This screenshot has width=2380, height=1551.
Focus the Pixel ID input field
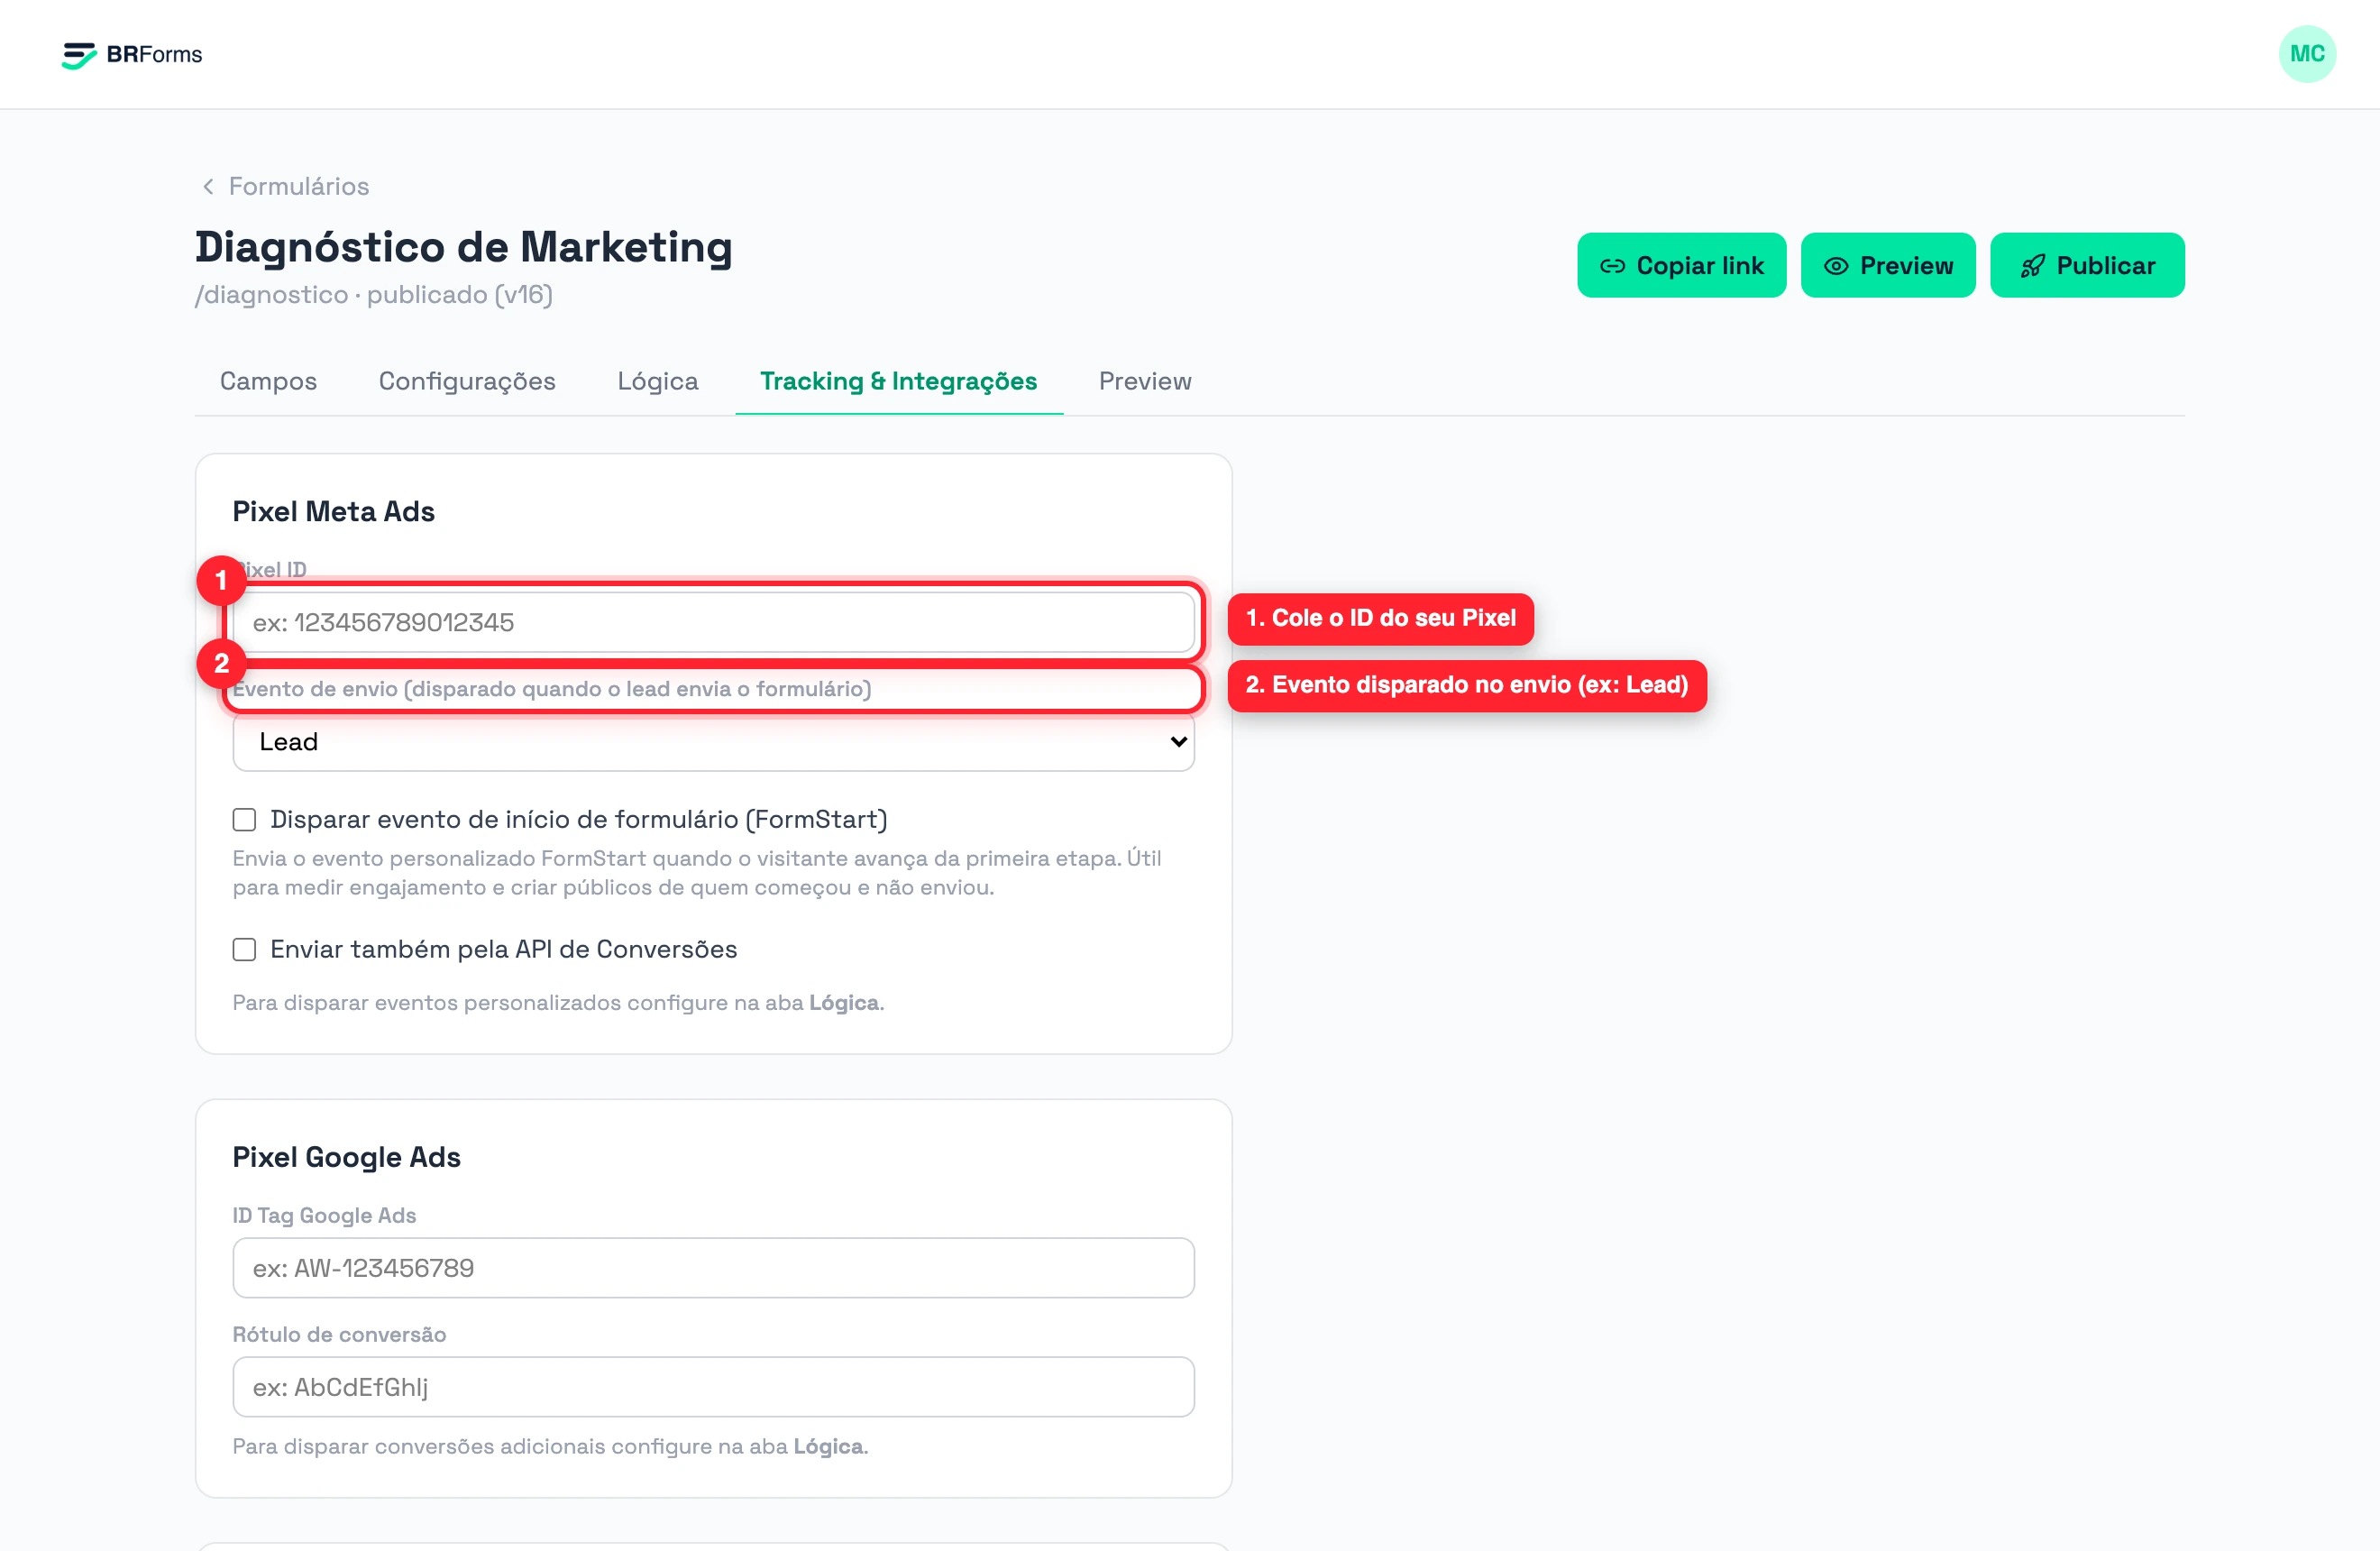point(713,623)
